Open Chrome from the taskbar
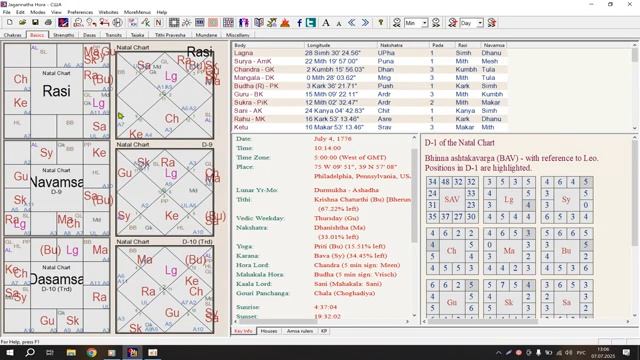This screenshot has width=640, height=360. click(91, 352)
